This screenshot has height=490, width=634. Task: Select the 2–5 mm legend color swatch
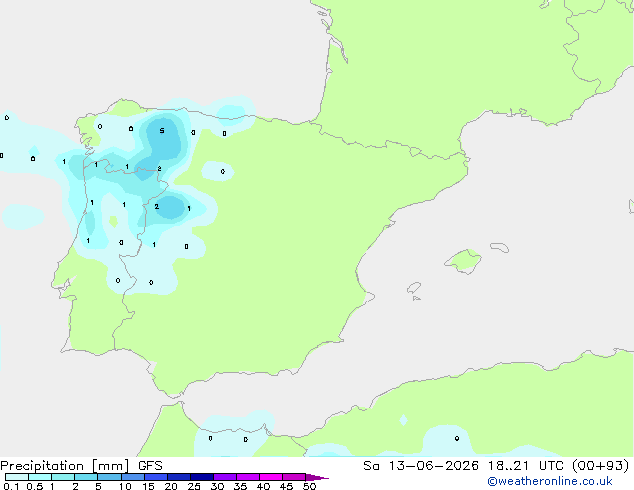click(x=86, y=477)
